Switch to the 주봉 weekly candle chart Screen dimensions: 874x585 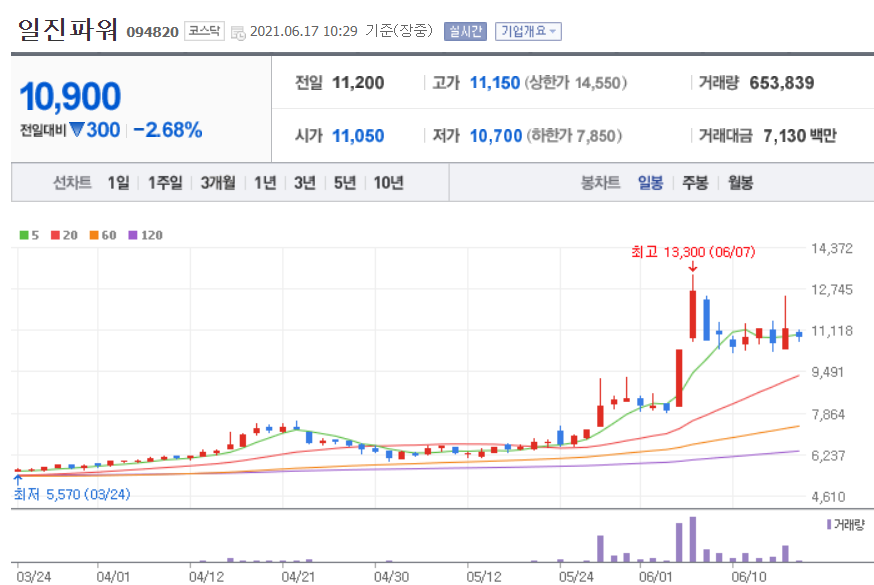point(695,183)
